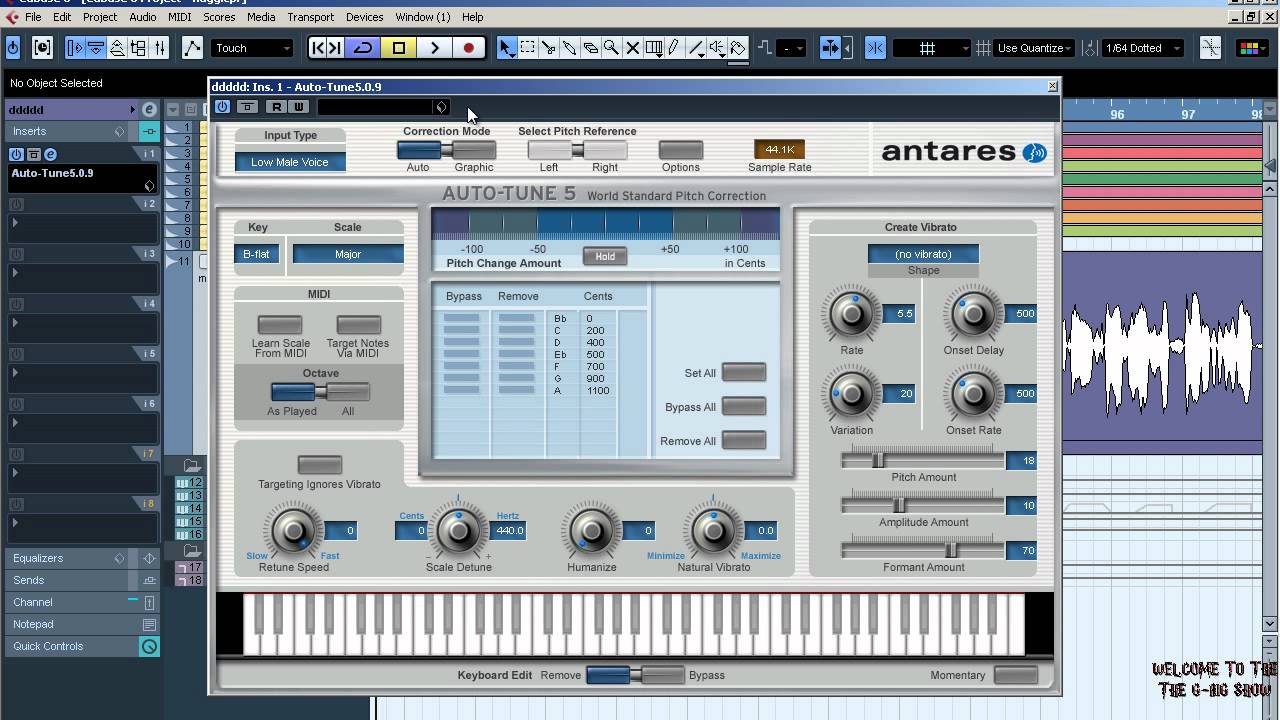The width and height of the screenshot is (1280, 720).
Task: Select the Mute X tool
Action: tap(632, 47)
